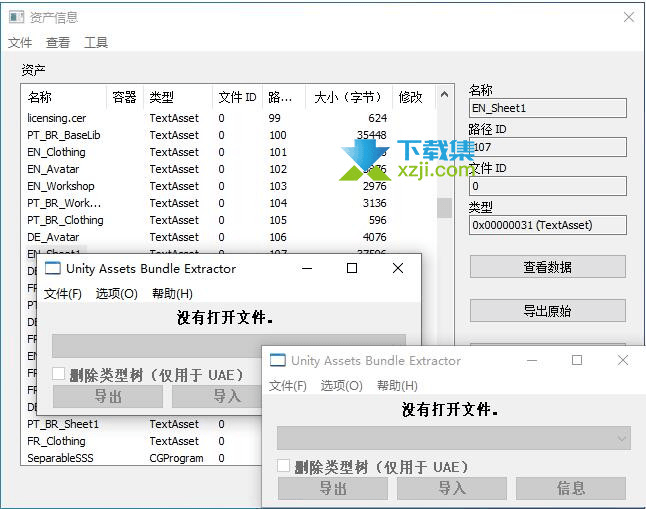
Task: Maximize the front-most Unity Assets Bundle Extractor window
Action: [577, 360]
